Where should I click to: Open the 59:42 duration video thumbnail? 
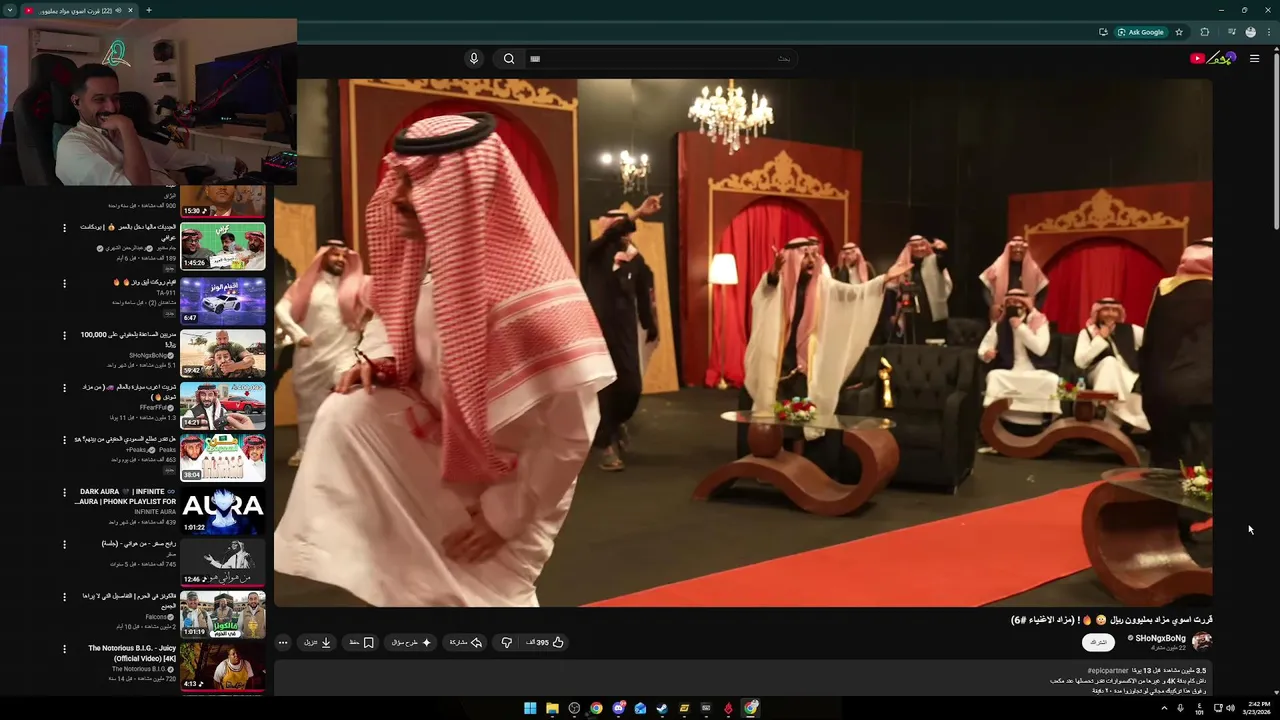tap(223, 353)
